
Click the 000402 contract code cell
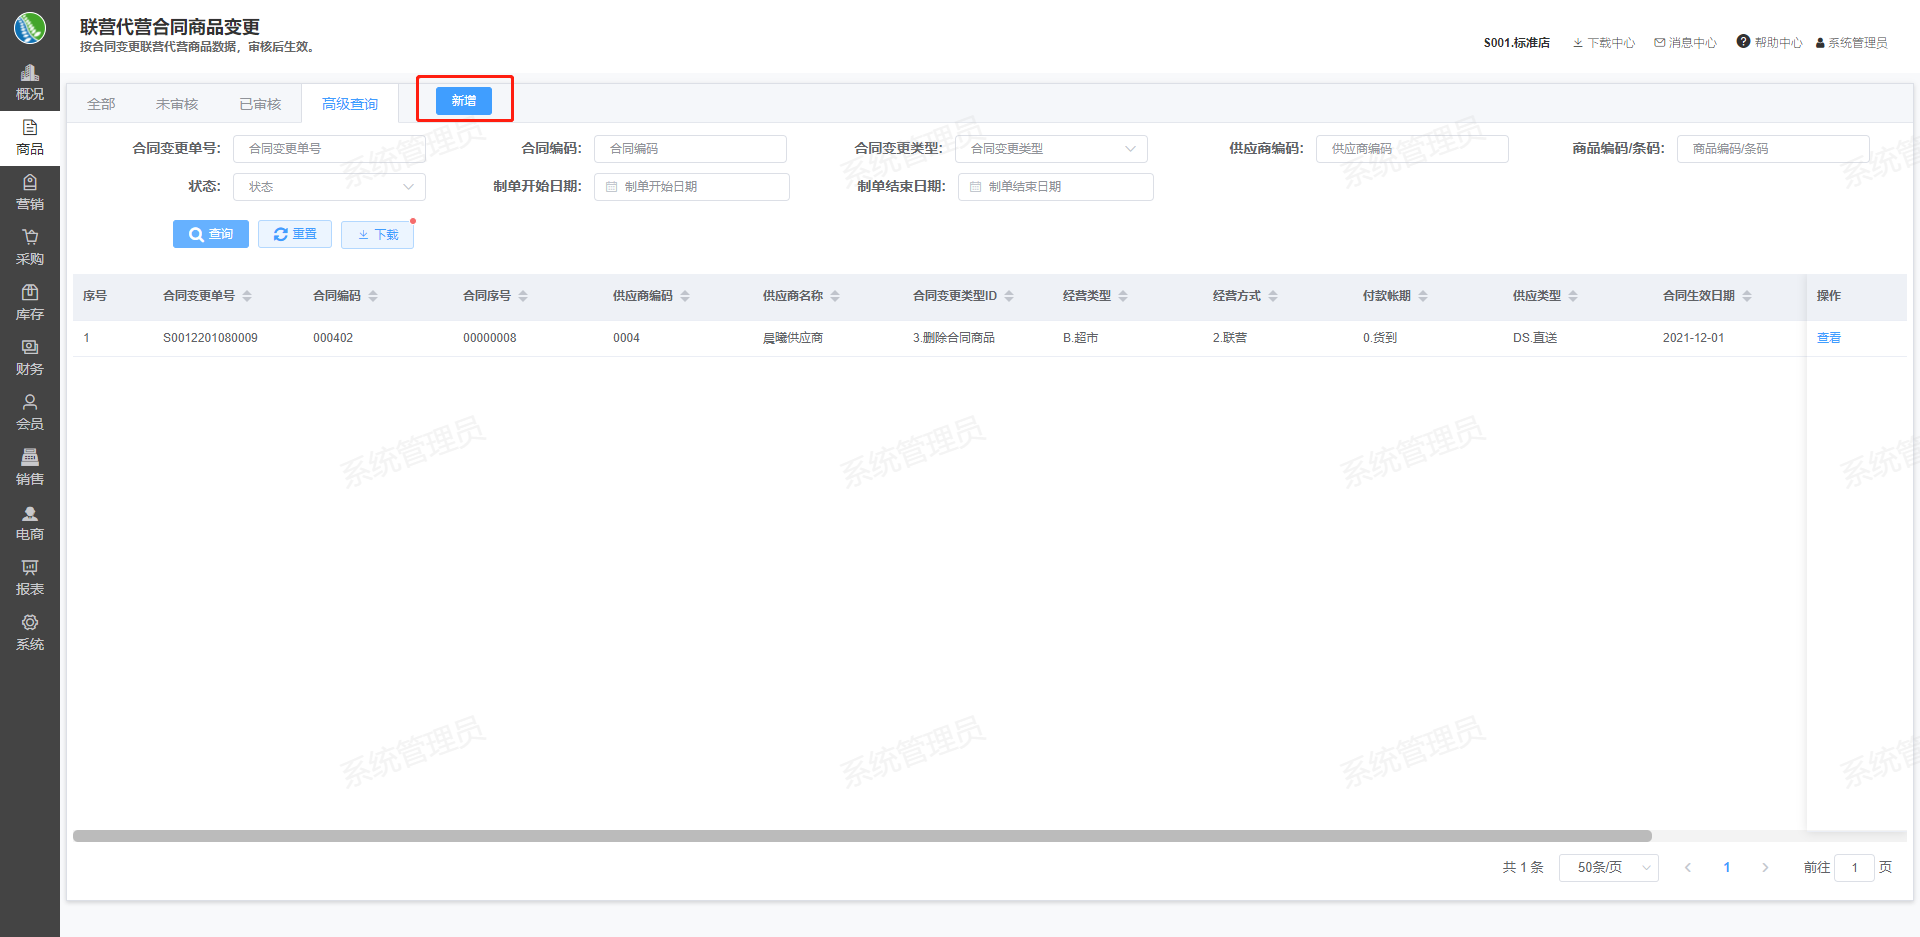click(333, 338)
